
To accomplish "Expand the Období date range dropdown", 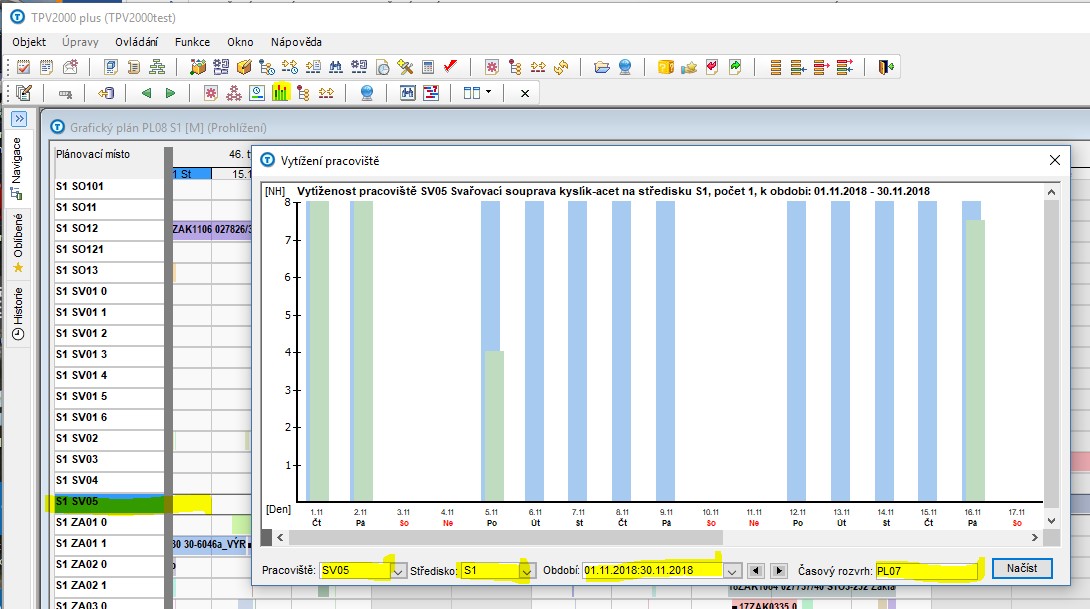I will pos(731,571).
